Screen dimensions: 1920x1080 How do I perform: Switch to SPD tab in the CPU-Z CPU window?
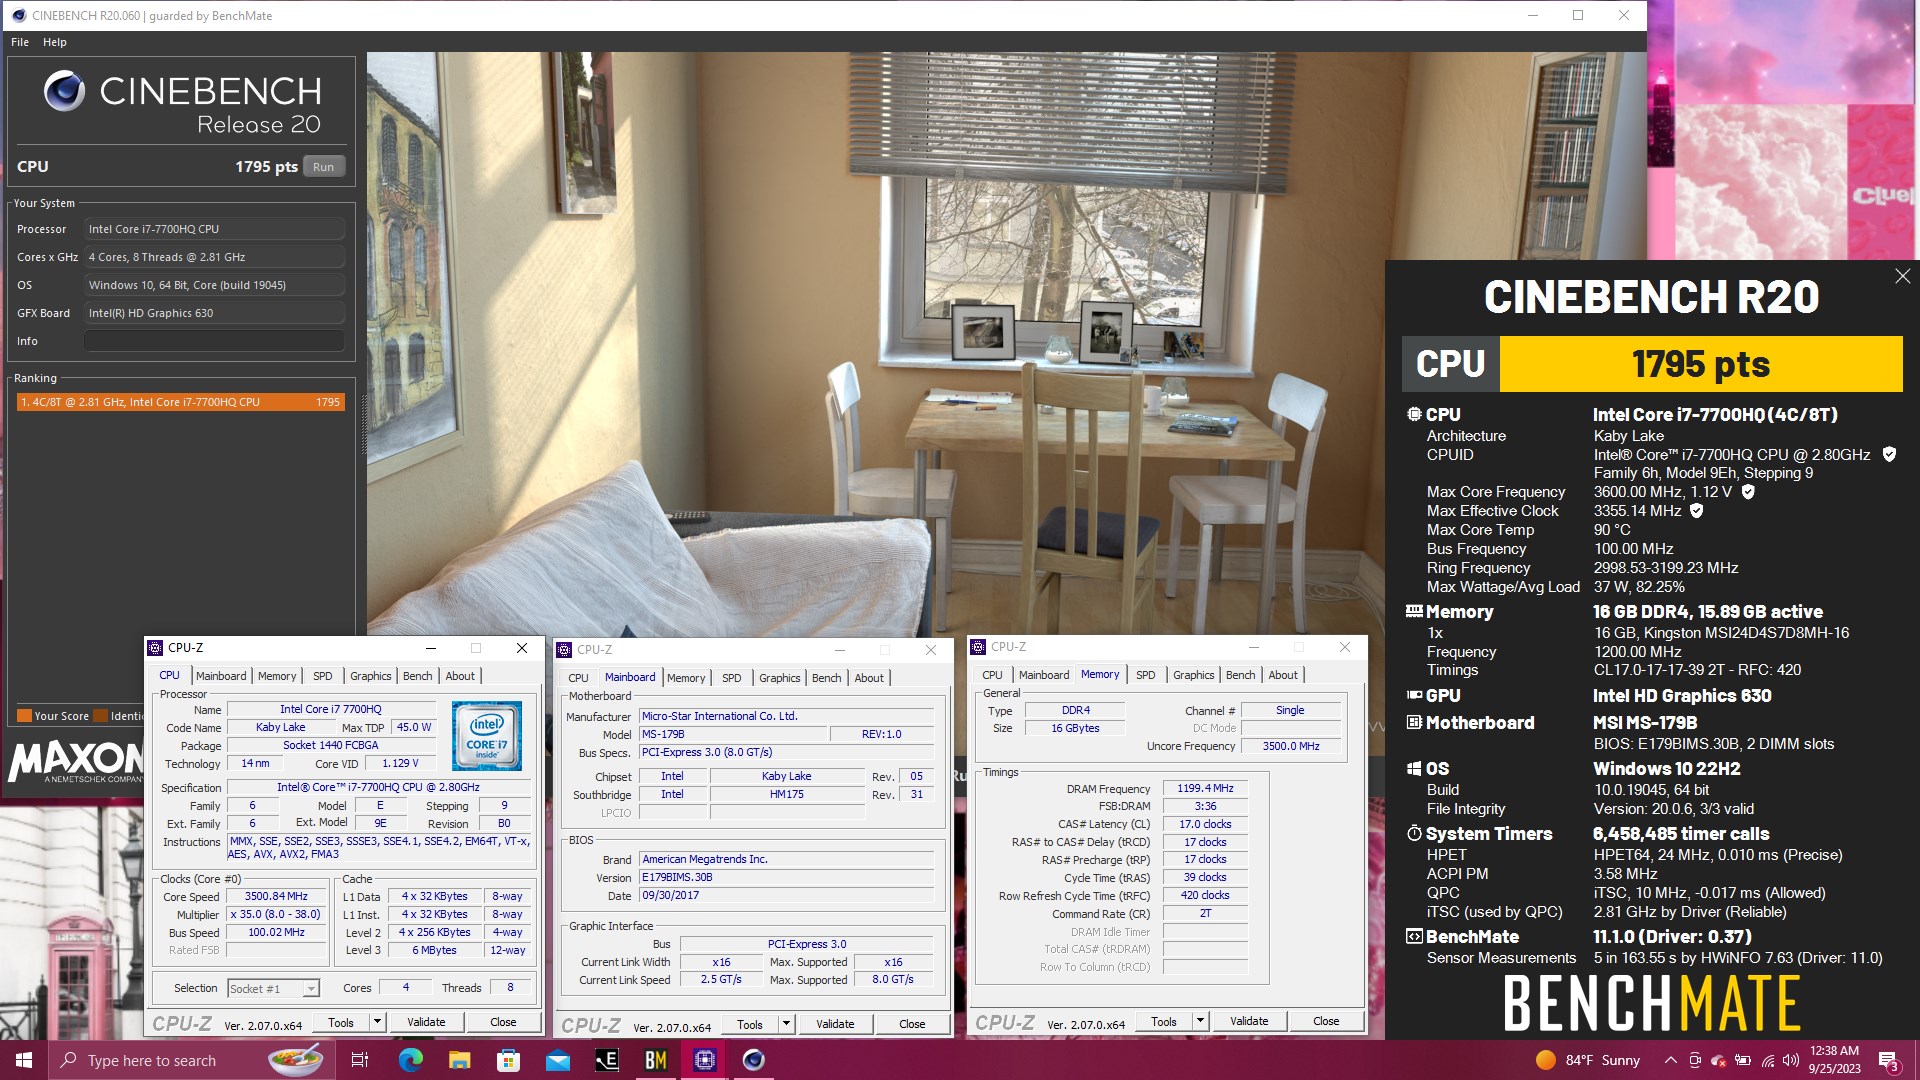322,676
